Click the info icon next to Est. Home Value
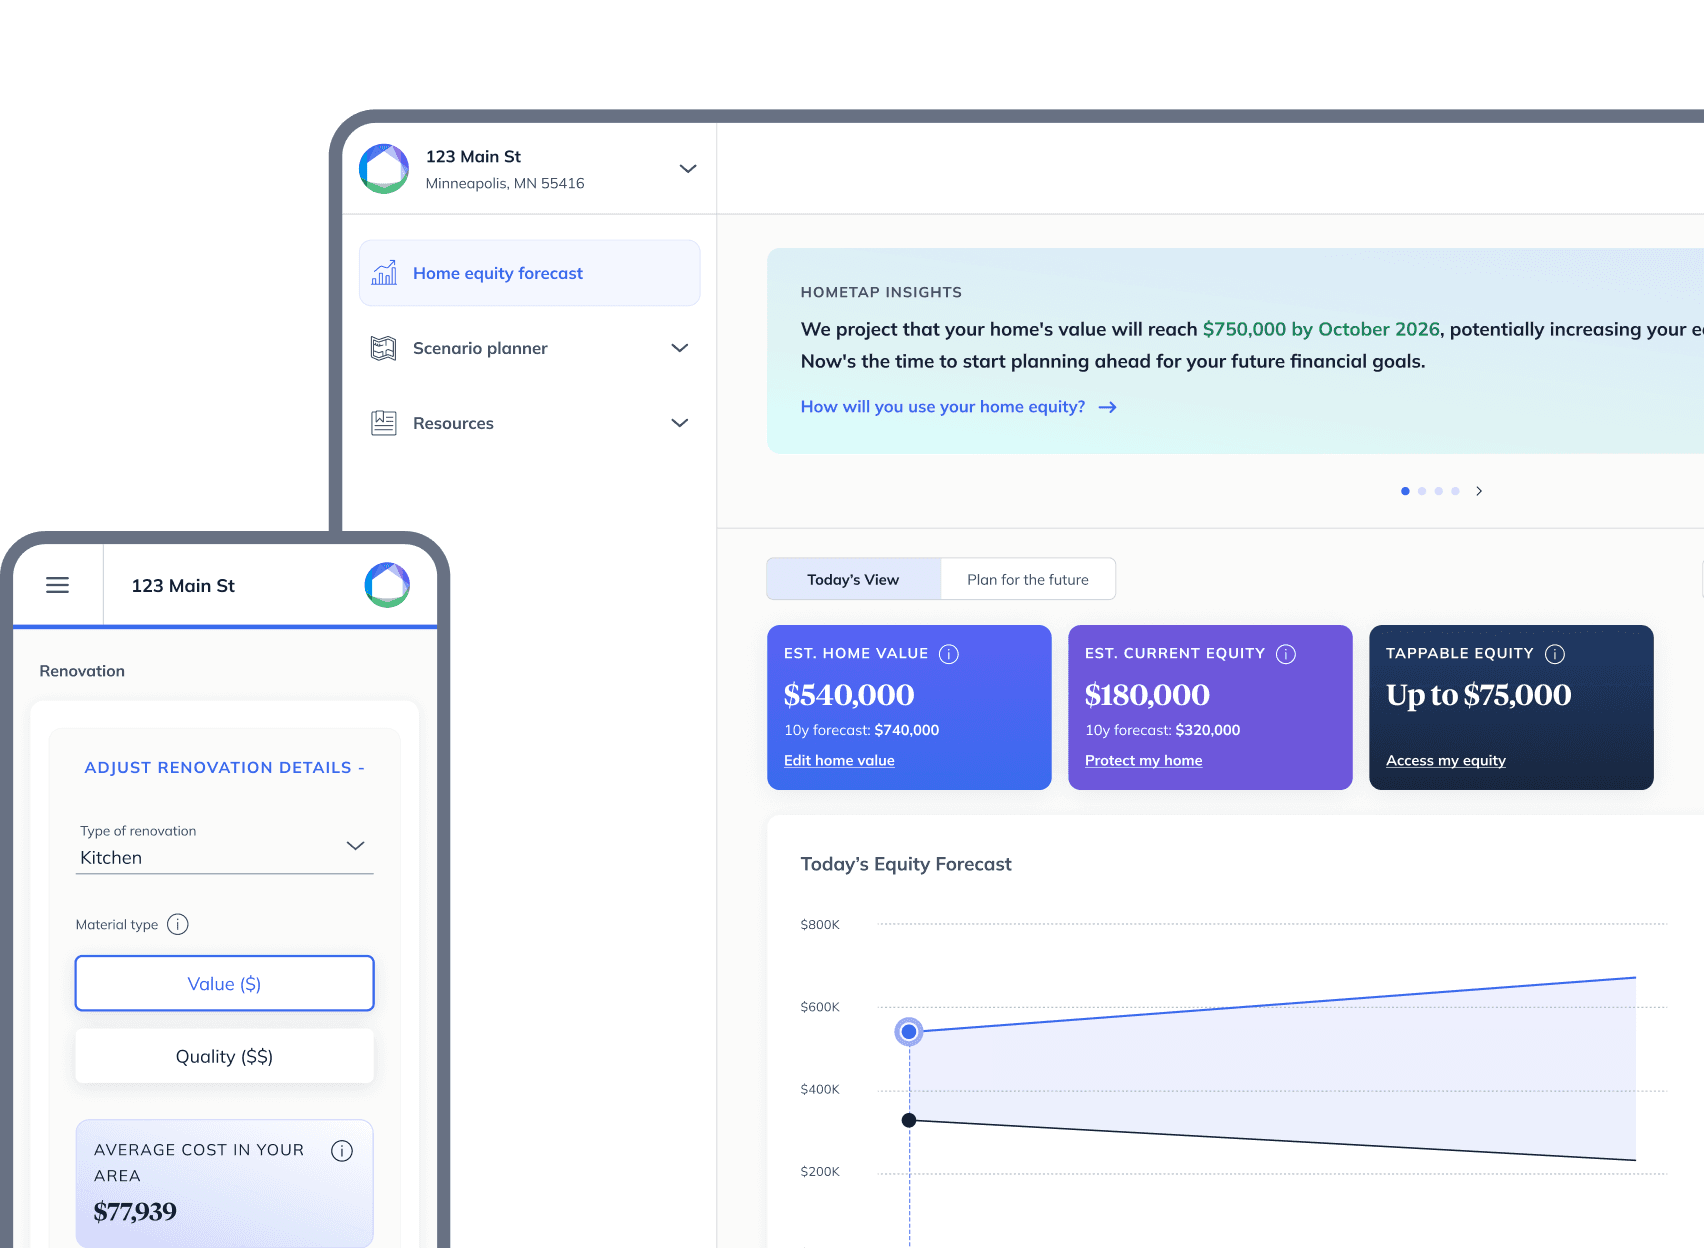This screenshot has width=1704, height=1248. pyautogui.click(x=949, y=654)
